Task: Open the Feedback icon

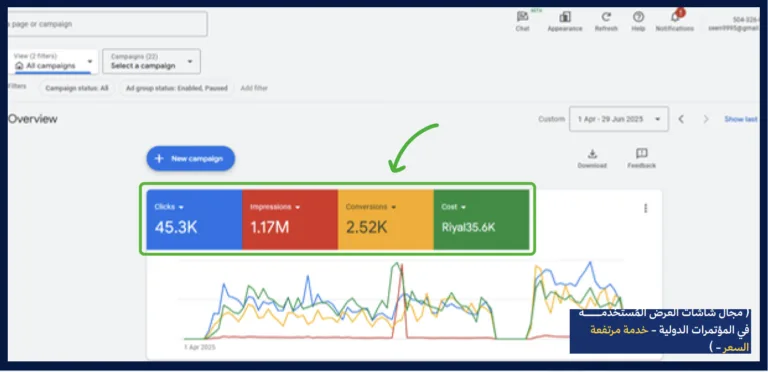Action: [642, 159]
